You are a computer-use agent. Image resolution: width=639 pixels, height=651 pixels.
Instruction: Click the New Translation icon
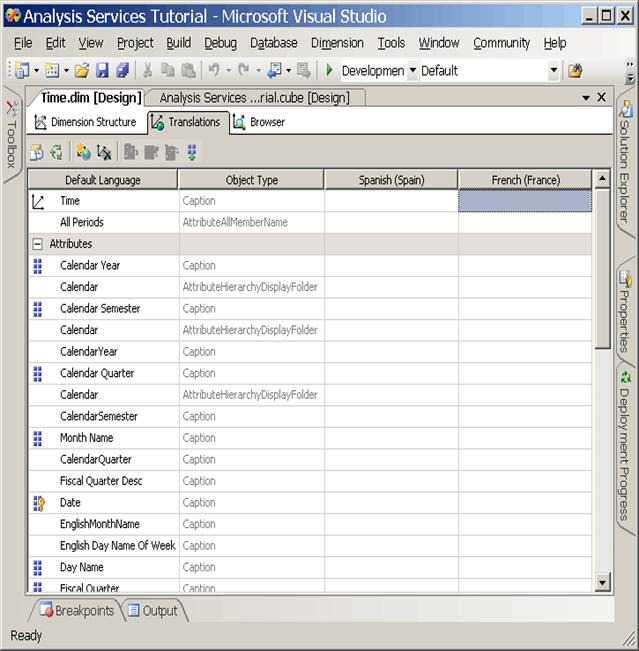coord(82,152)
